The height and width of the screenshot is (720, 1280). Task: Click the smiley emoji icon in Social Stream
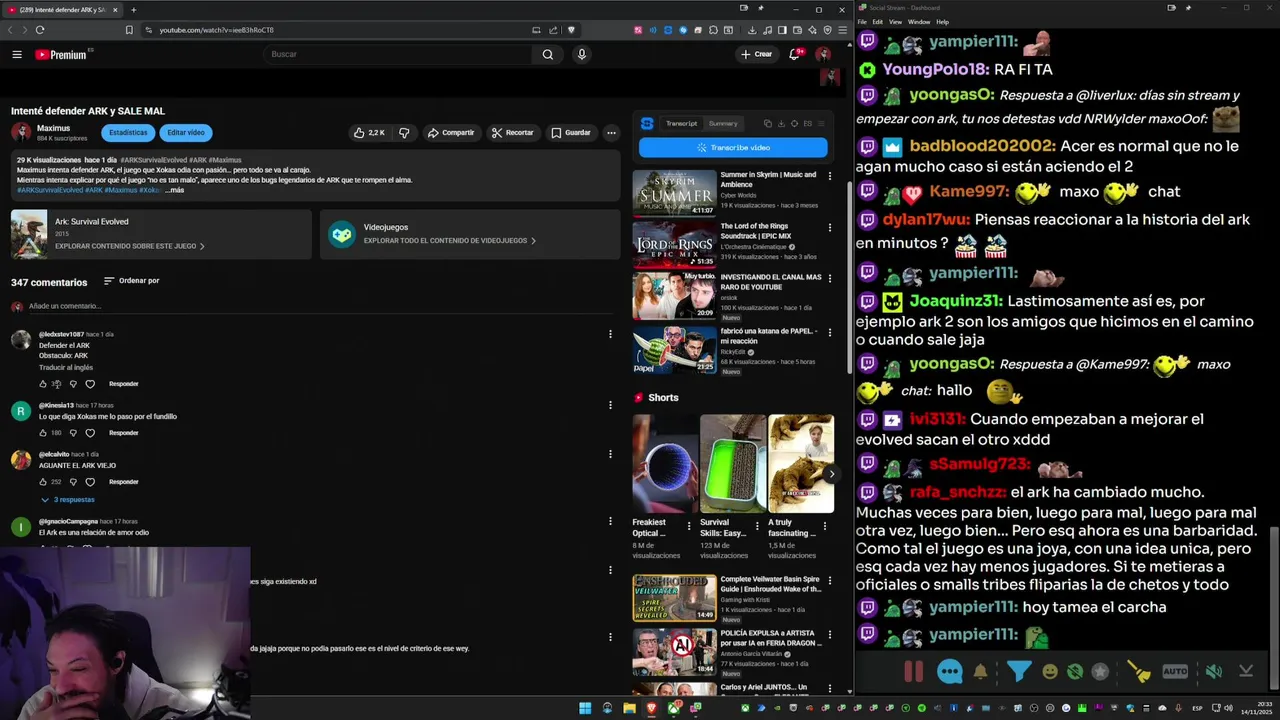pyautogui.click(x=1049, y=672)
